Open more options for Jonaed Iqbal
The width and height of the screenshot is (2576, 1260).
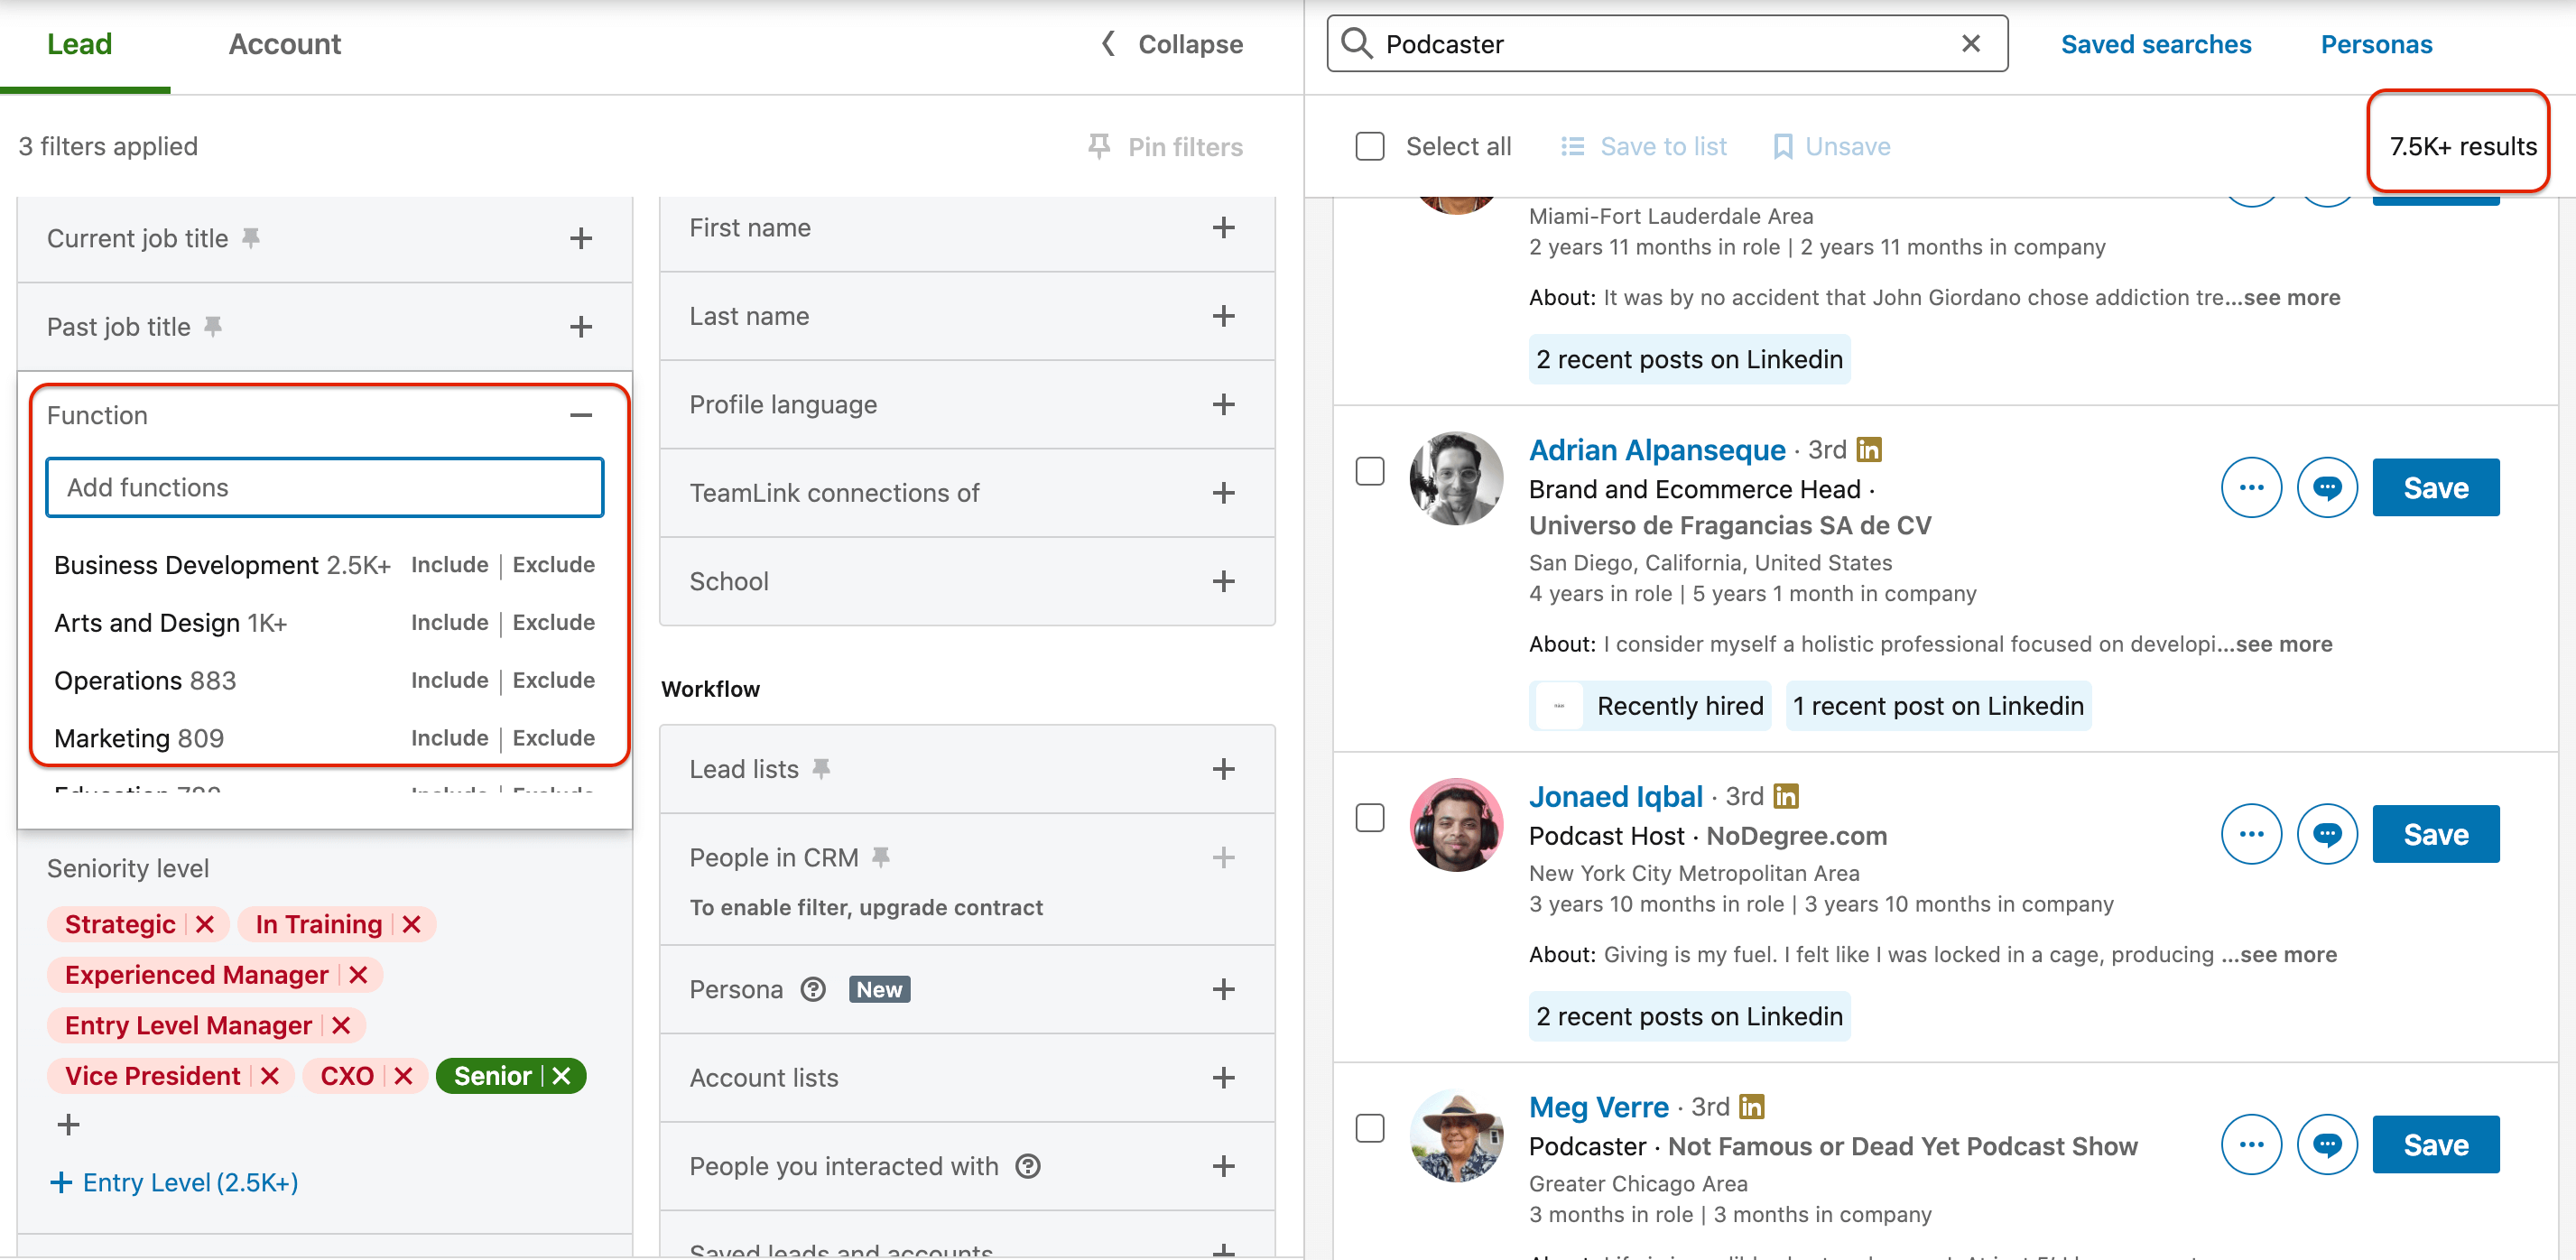(2250, 834)
